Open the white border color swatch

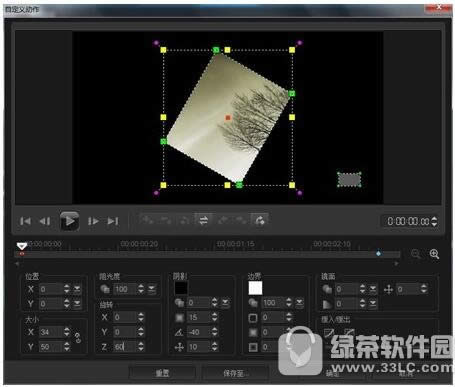(x=255, y=288)
